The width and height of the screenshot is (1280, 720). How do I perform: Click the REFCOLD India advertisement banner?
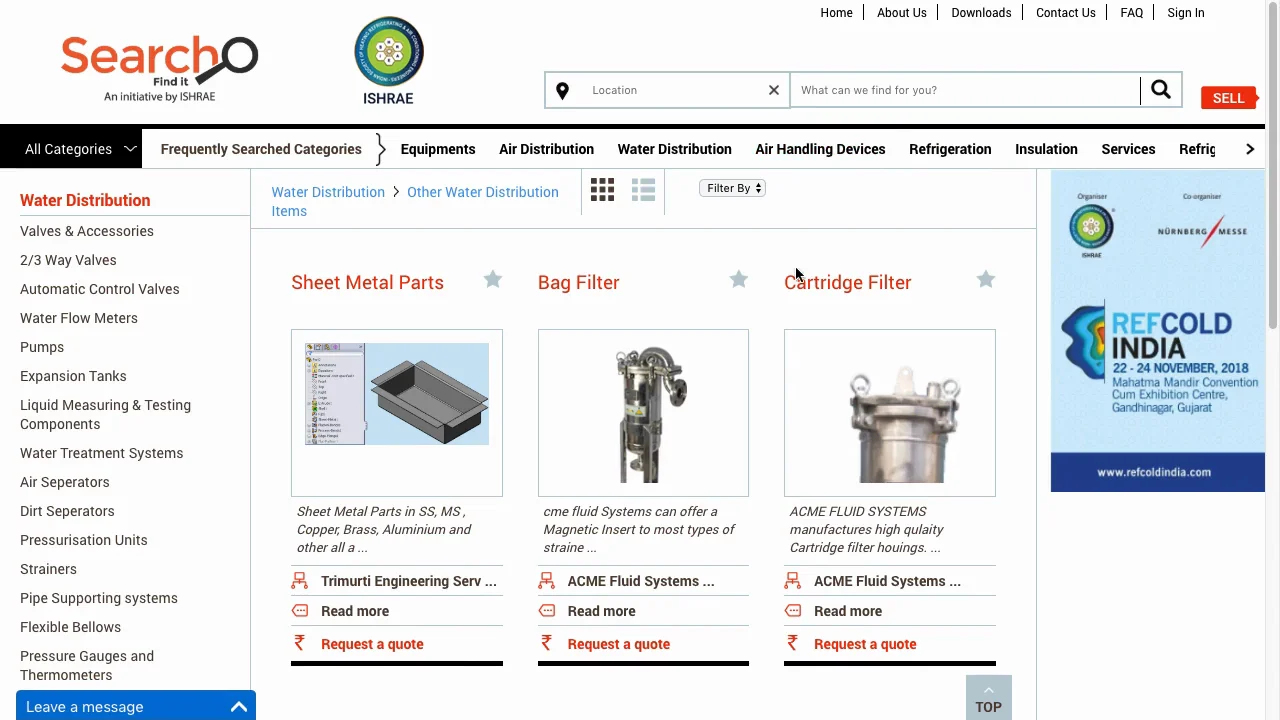tap(1158, 331)
